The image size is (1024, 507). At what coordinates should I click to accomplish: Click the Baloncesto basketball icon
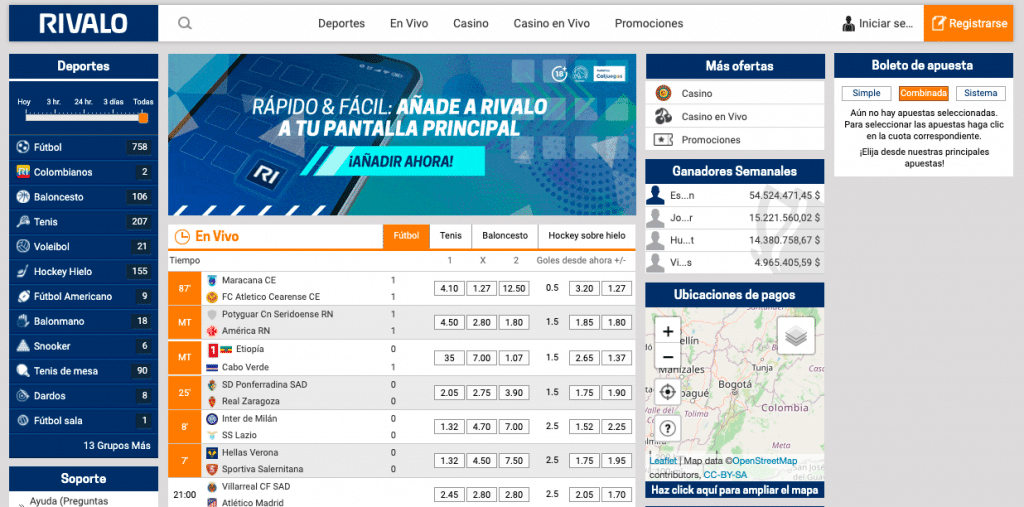pos(23,197)
